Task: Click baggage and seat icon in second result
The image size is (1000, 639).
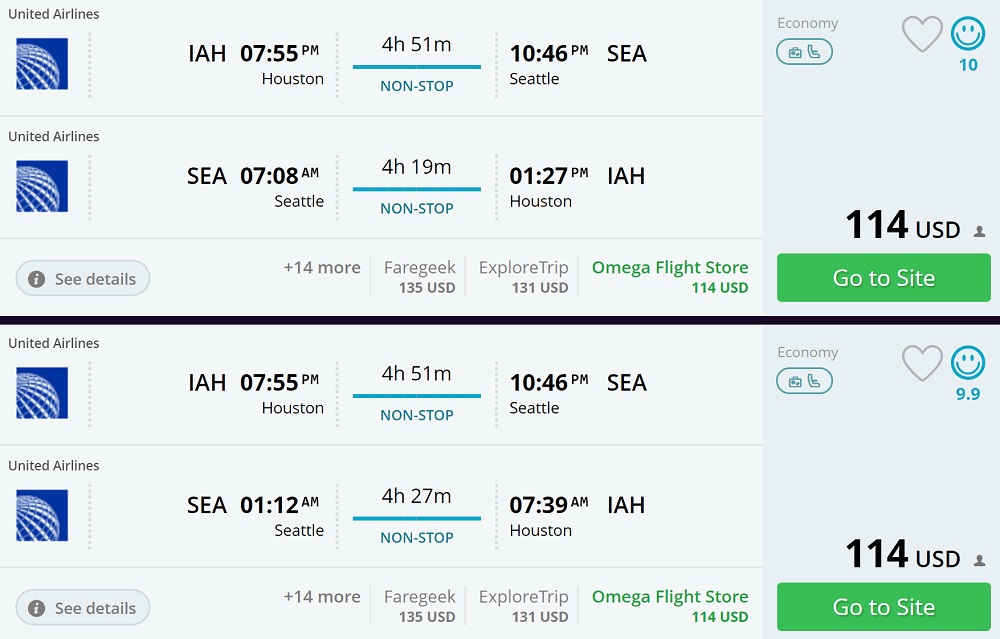Action: click(x=804, y=381)
